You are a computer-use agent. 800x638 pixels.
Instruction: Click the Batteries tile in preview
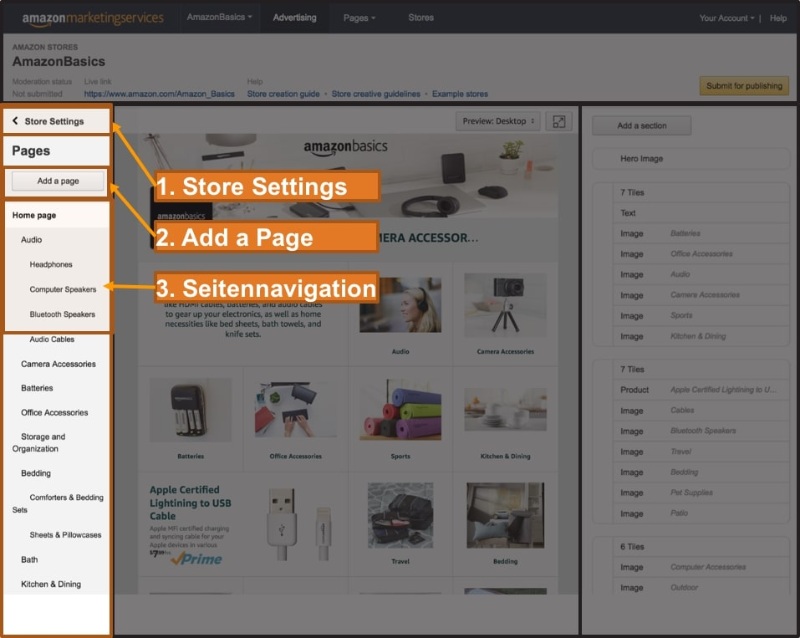(x=191, y=419)
